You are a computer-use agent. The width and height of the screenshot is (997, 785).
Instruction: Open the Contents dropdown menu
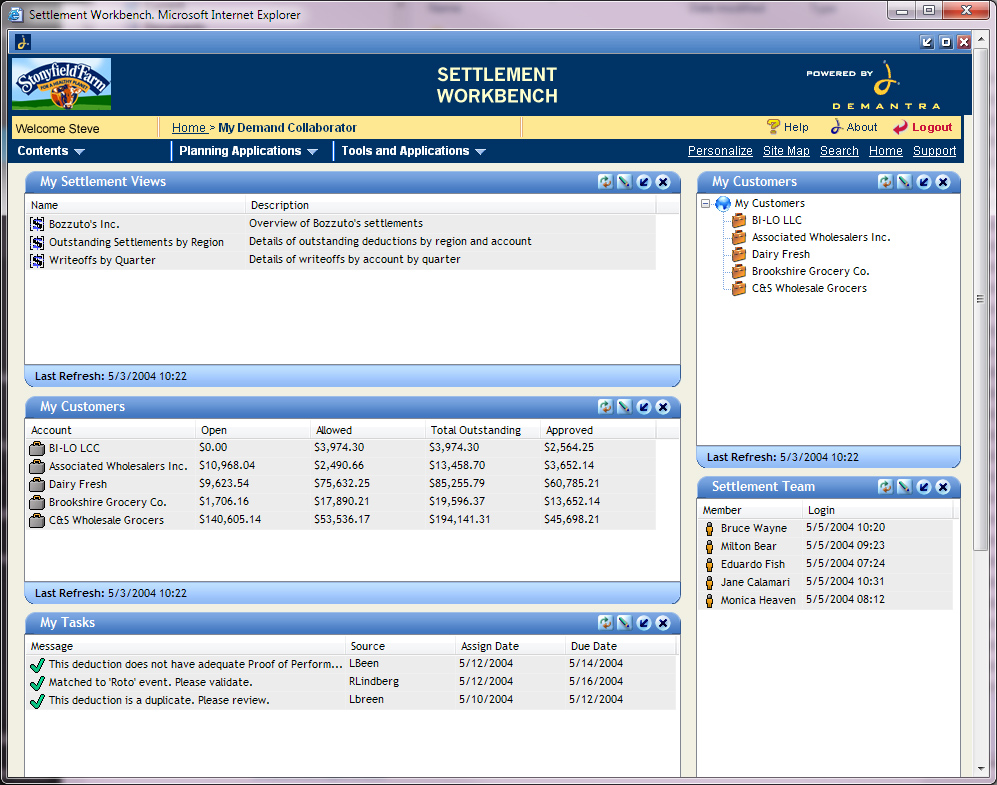tap(51, 151)
